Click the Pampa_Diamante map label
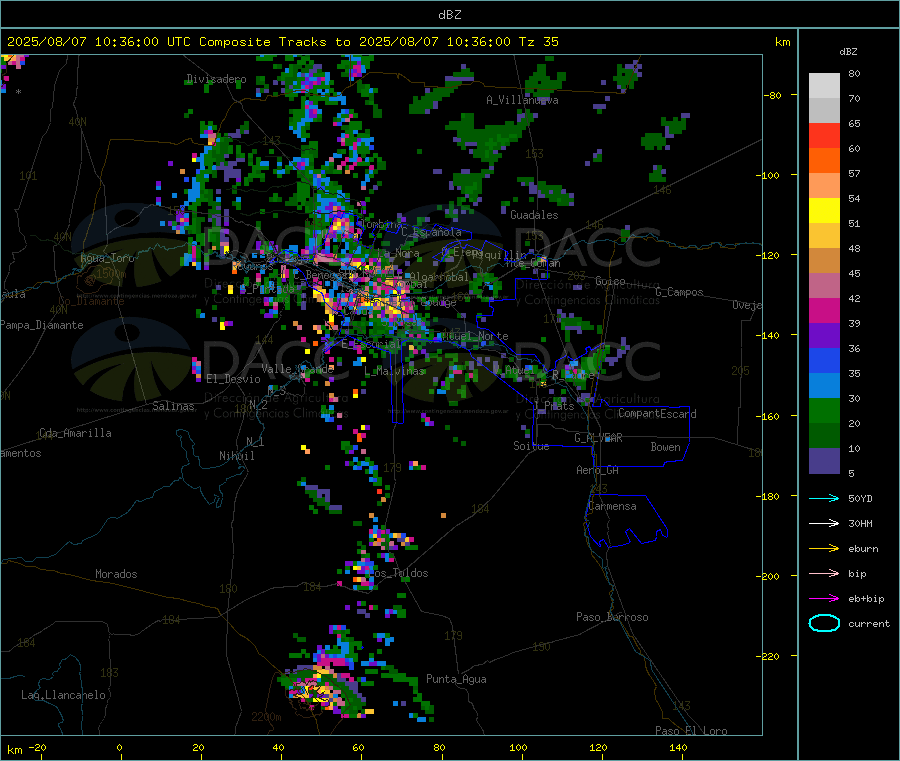The width and height of the screenshot is (900, 761). tap(42, 325)
